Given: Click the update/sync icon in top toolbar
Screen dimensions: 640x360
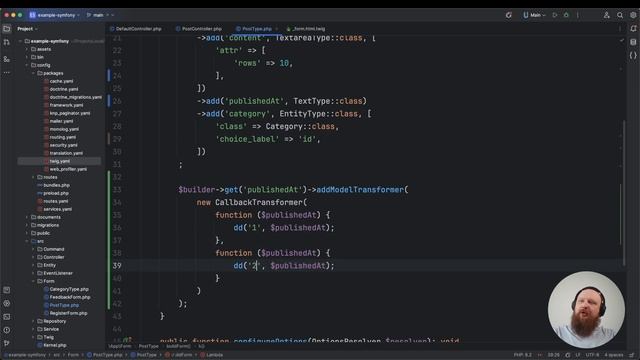Looking at the screenshot, I should click(509, 15).
